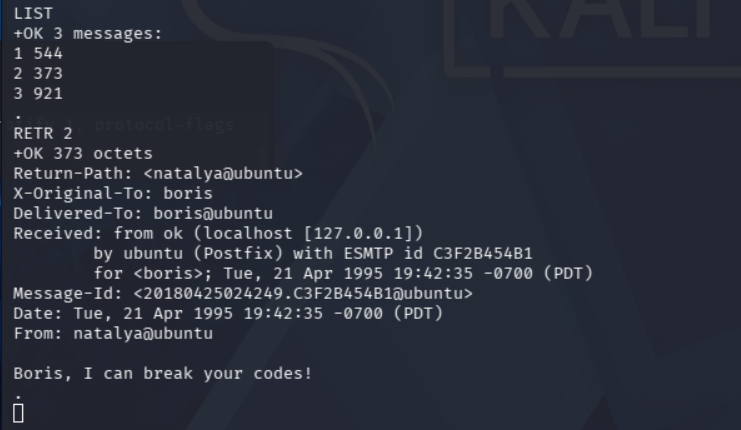Click the 'Received: from ok' localhost line
Screen dimensions: 741x430
tap(218, 233)
